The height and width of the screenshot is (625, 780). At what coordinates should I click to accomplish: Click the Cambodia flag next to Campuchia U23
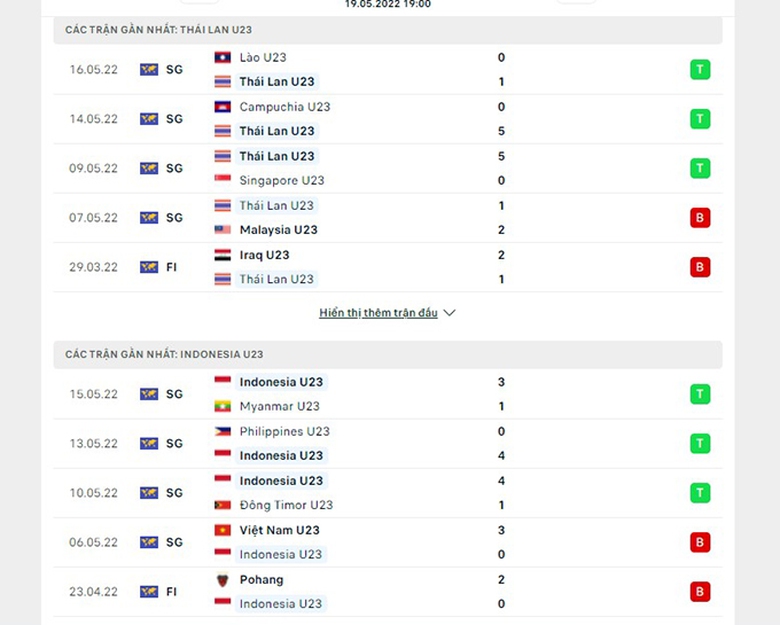click(222, 107)
